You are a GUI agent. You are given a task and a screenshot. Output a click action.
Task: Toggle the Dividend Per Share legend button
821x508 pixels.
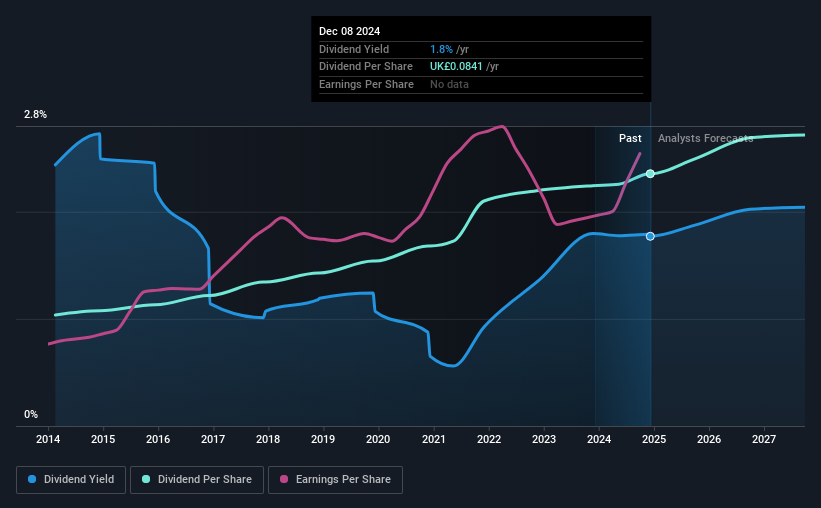click(197, 480)
